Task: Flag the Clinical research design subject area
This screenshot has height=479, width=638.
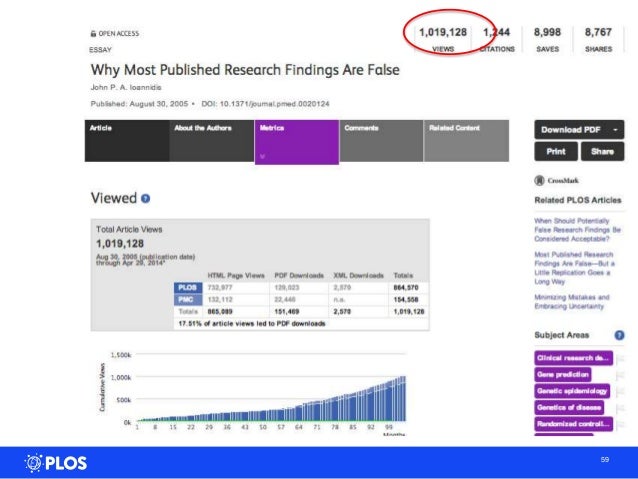Action: 620,359
